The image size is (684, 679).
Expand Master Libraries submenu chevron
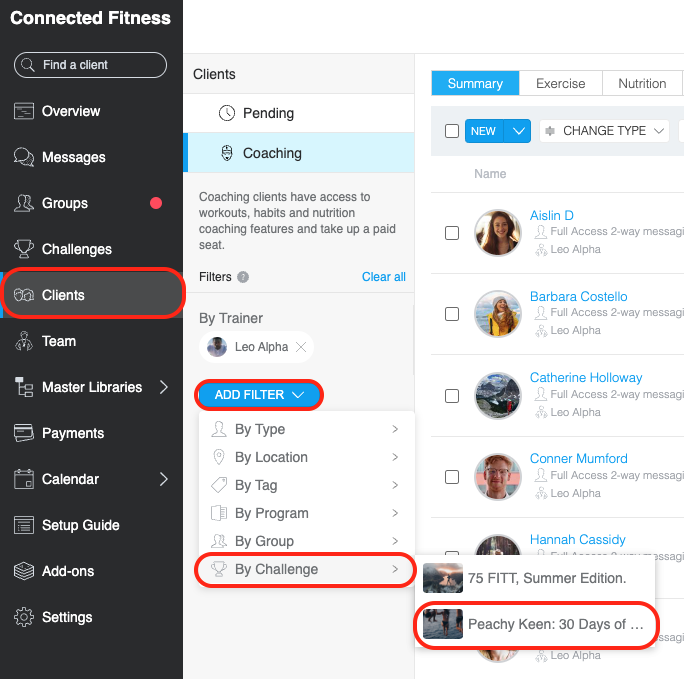pyautogui.click(x=164, y=387)
